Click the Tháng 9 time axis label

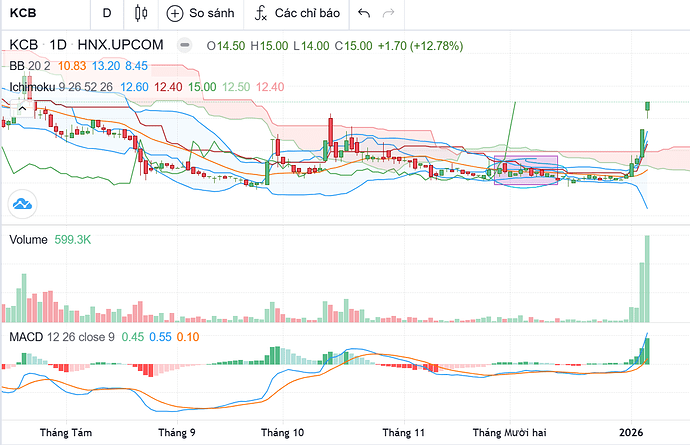176,433
